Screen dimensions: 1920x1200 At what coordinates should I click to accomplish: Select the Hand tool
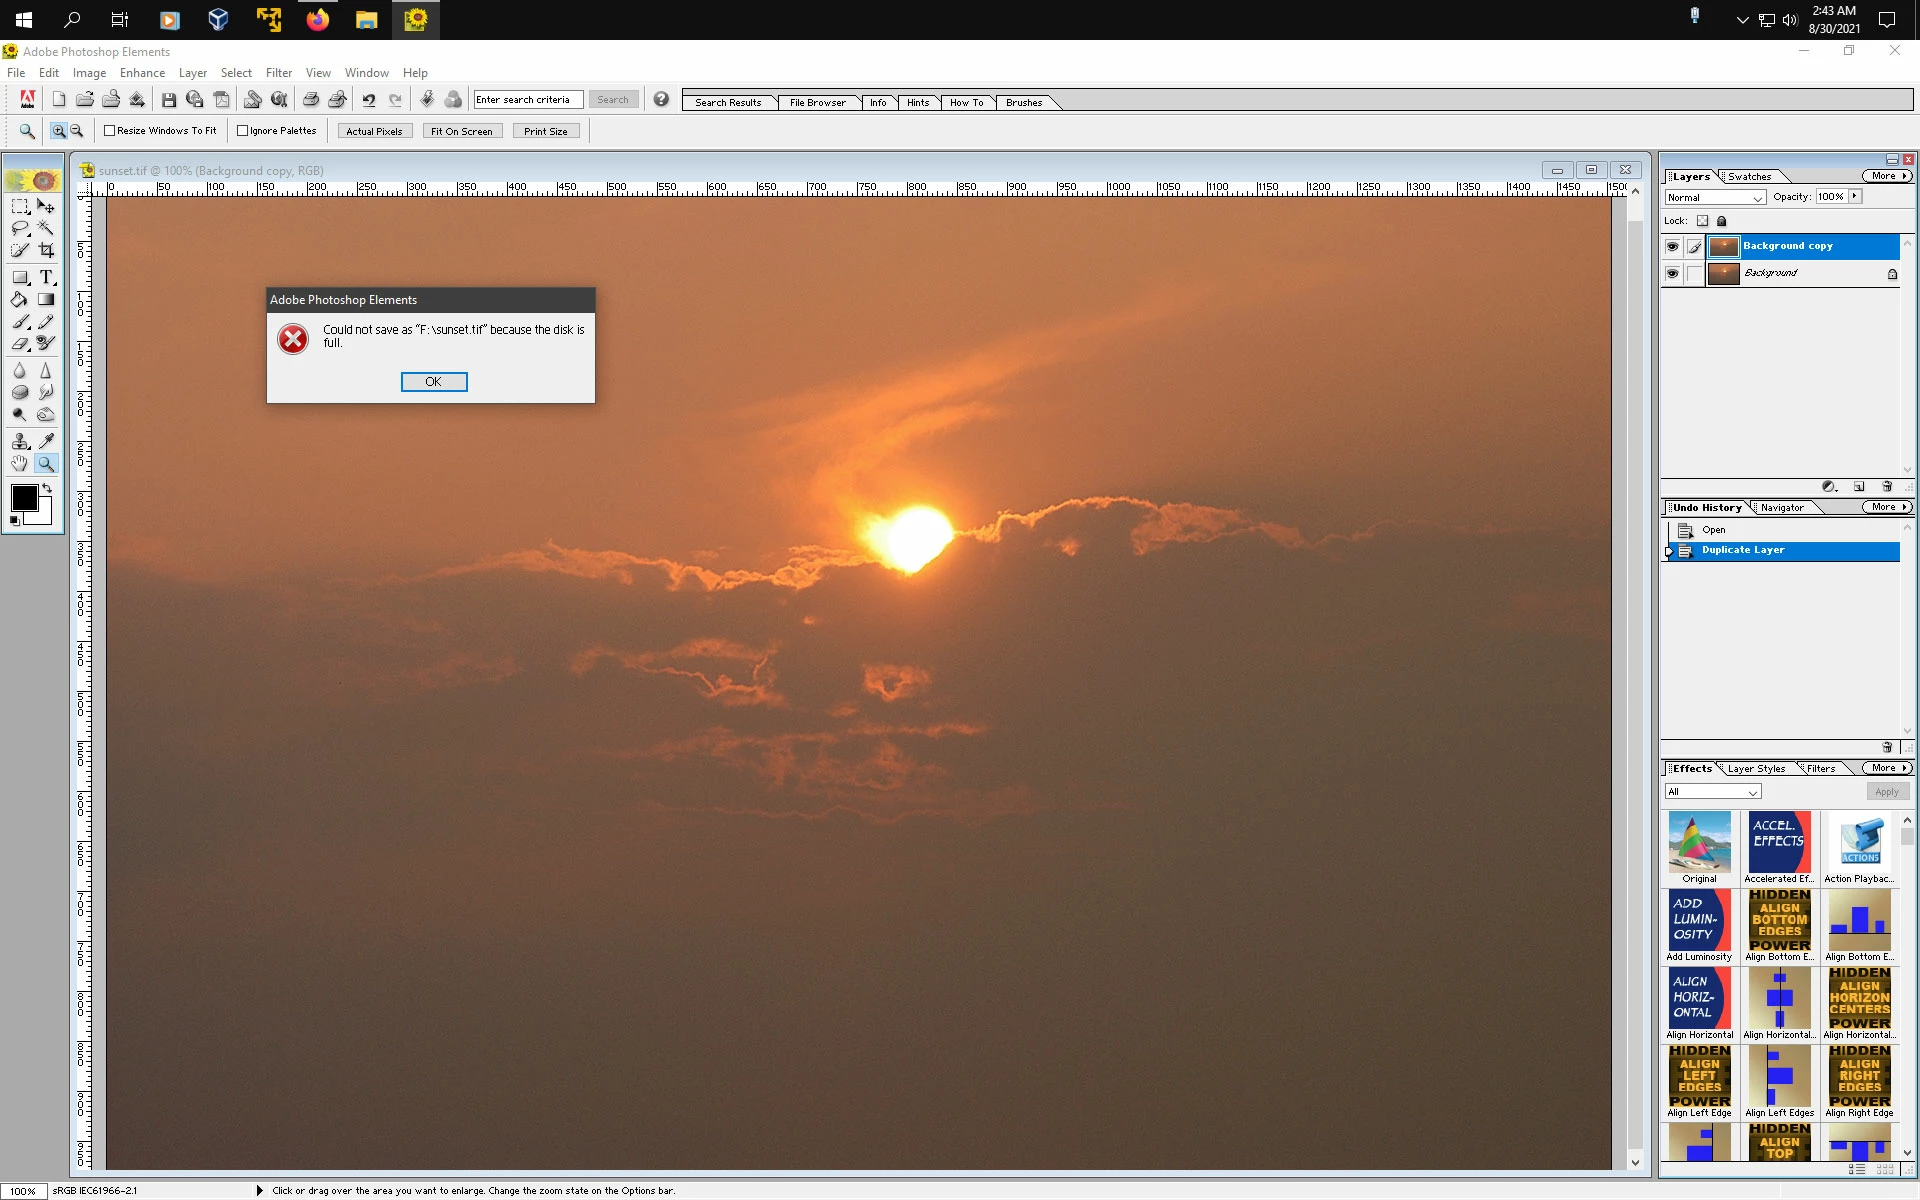[19, 463]
